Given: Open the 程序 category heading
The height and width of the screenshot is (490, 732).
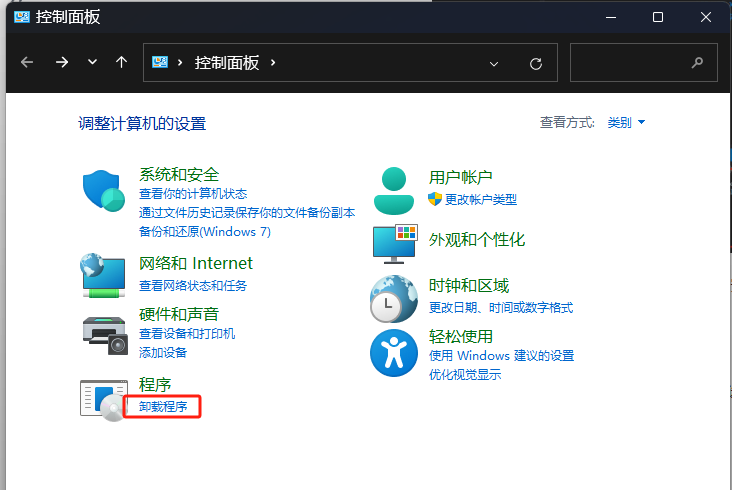Looking at the screenshot, I should (155, 385).
